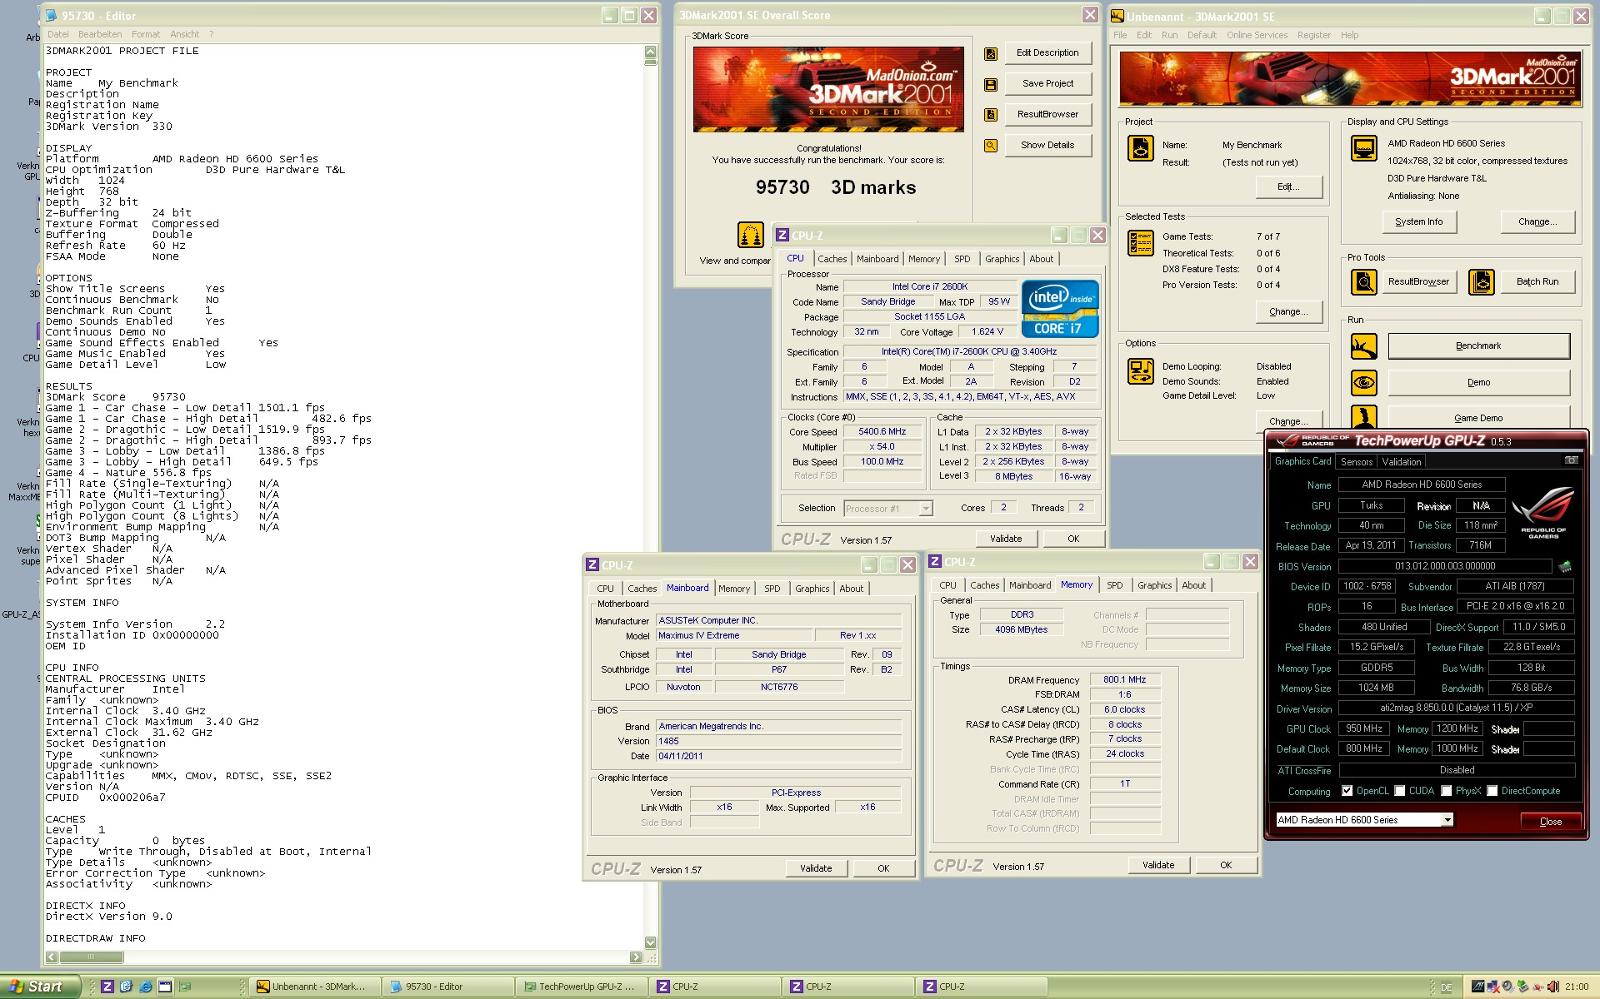Click the Demo eye icon in Run section
This screenshot has height=999, width=1600.
(1363, 382)
